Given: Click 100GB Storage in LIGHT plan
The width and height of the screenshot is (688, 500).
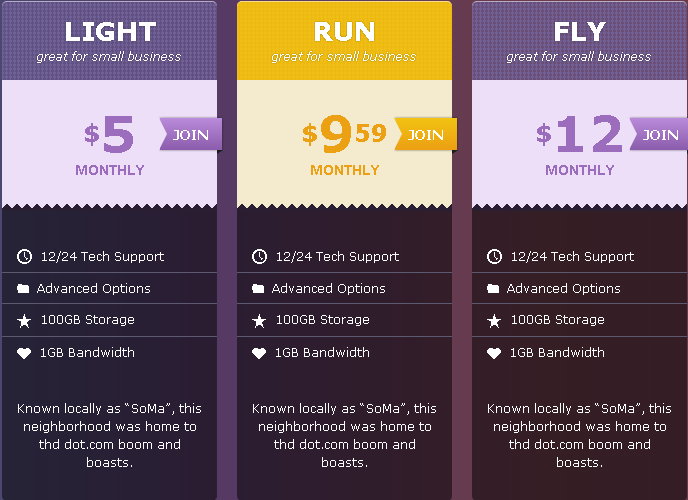Looking at the screenshot, I should click(x=88, y=320).
